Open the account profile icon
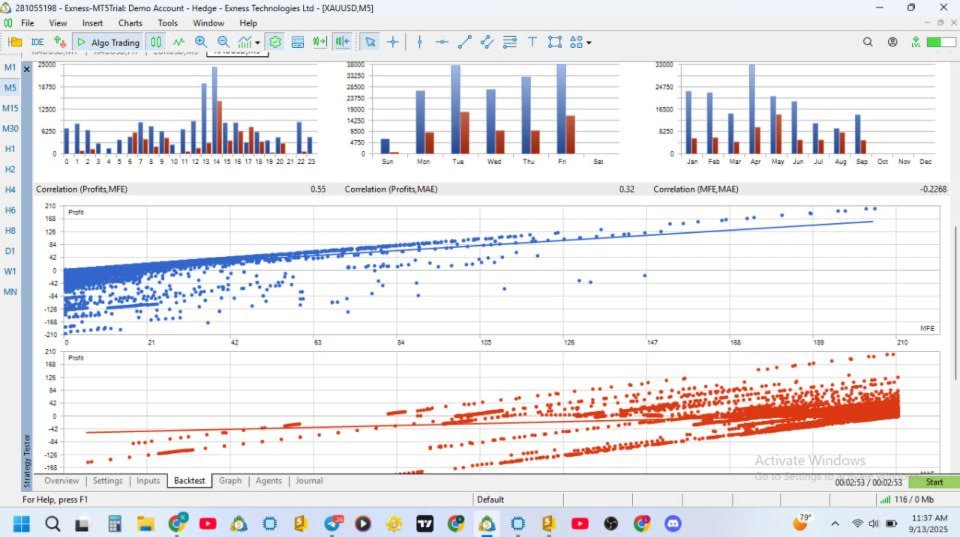The height and width of the screenshot is (537, 960). (x=893, y=42)
